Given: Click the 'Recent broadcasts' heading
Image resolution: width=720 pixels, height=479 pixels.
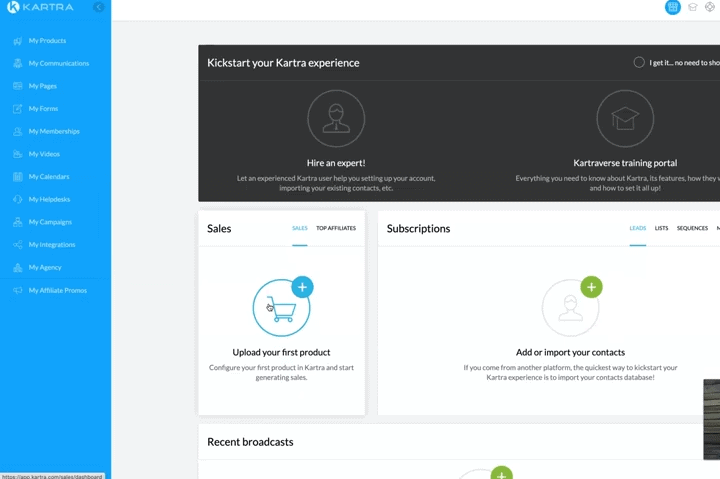Looking at the screenshot, I should (250, 442).
